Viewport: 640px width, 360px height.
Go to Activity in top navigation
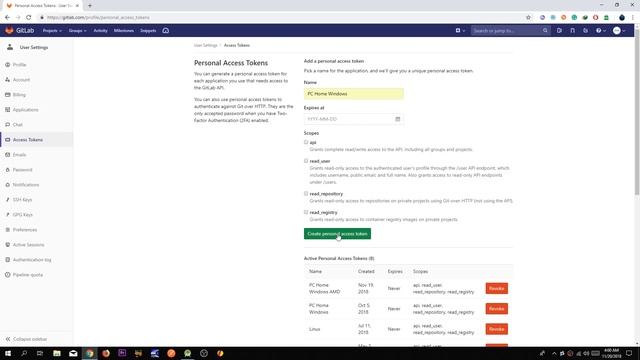100,31
